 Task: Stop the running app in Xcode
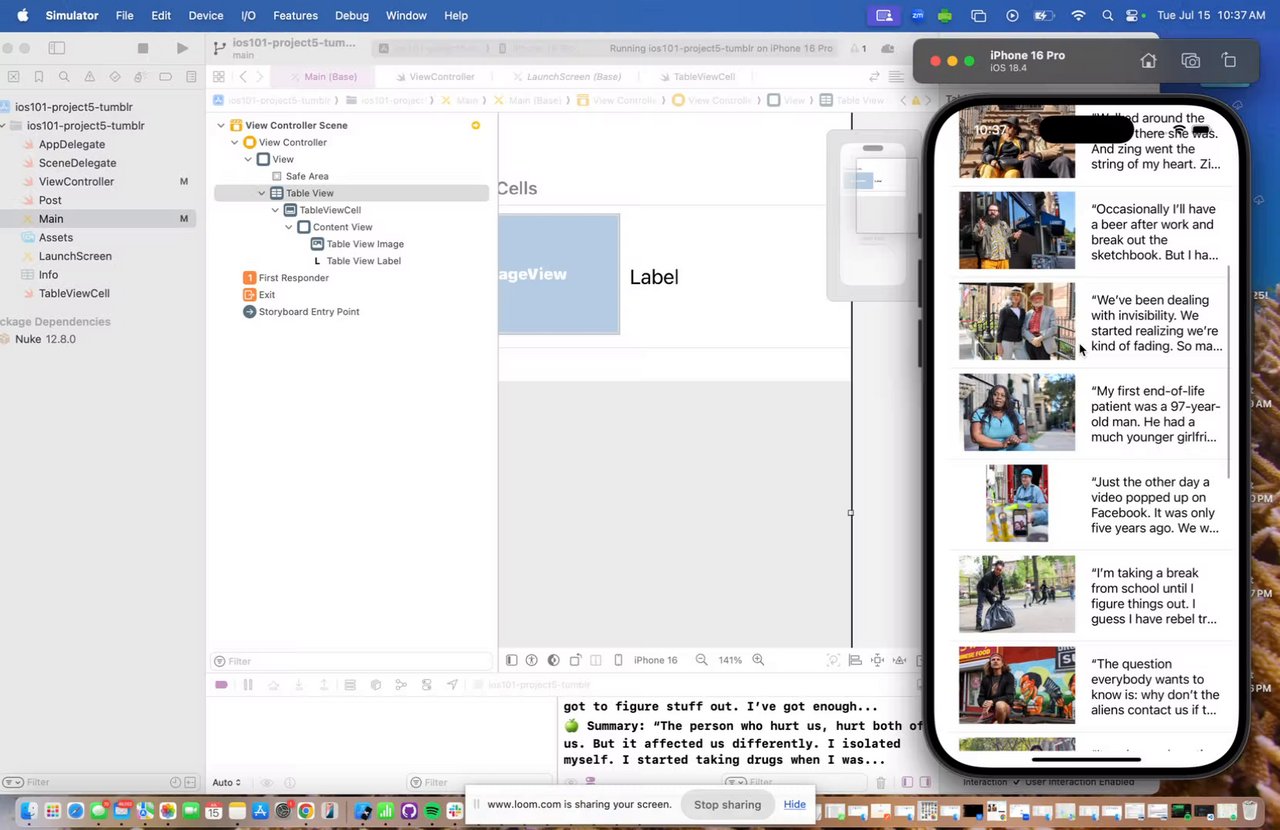point(143,48)
